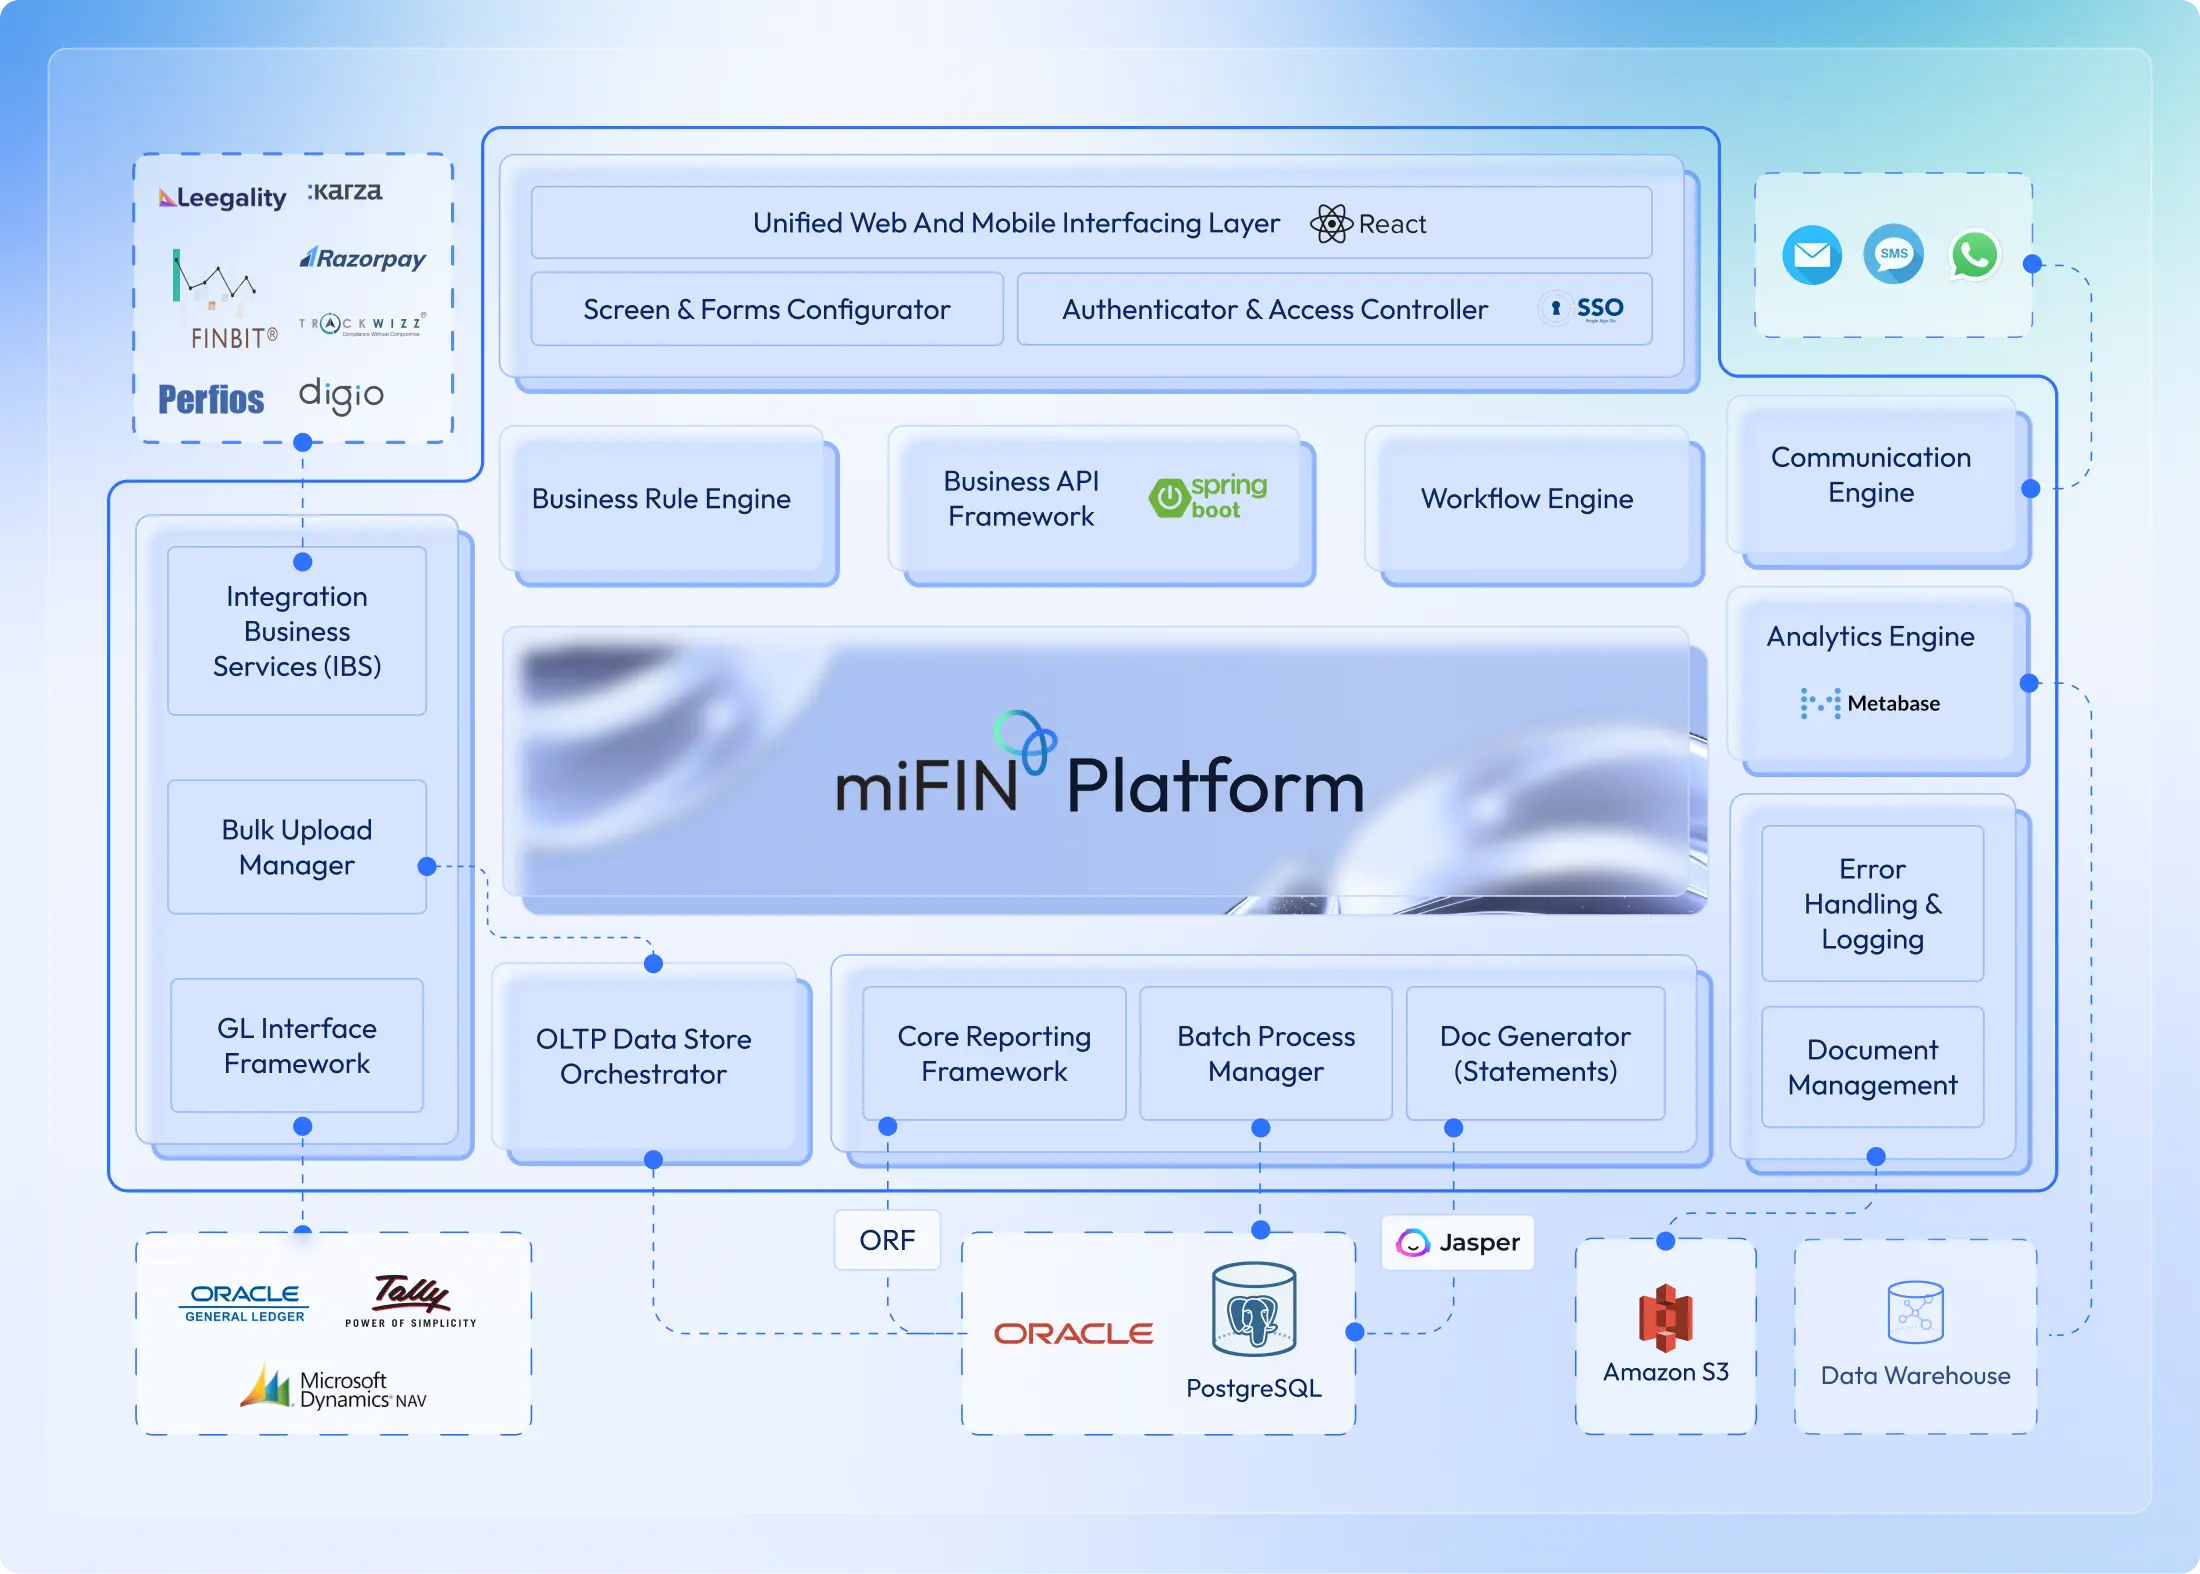Click the Amazon S3 red icon
The image size is (2200, 1574).
coord(1665,1317)
